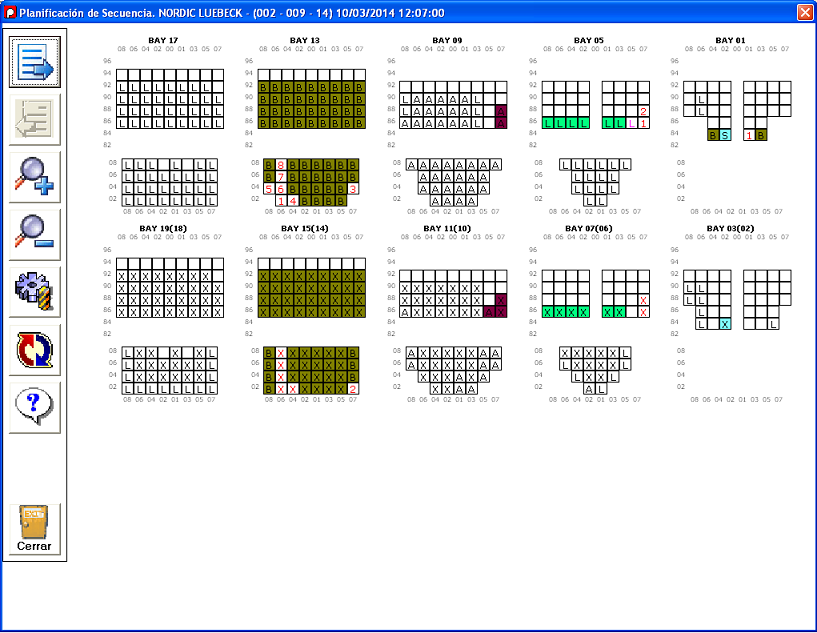Refresh the plan using the circular arrows icon
Image resolution: width=817 pixels, height=633 pixels.
[x=35, y=350]
